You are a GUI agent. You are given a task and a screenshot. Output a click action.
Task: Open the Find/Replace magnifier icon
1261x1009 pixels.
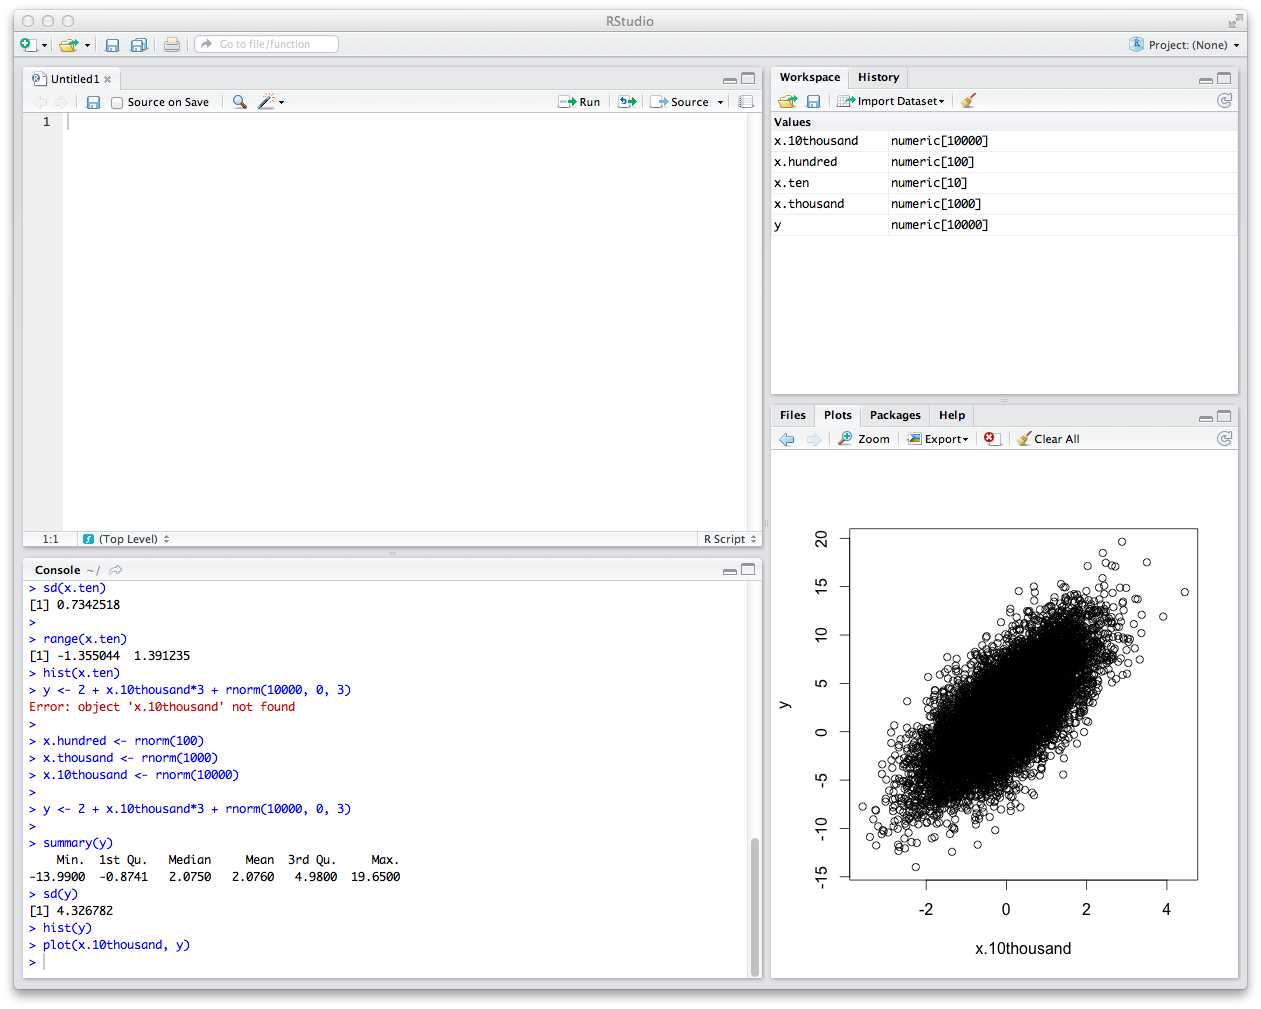239,102
